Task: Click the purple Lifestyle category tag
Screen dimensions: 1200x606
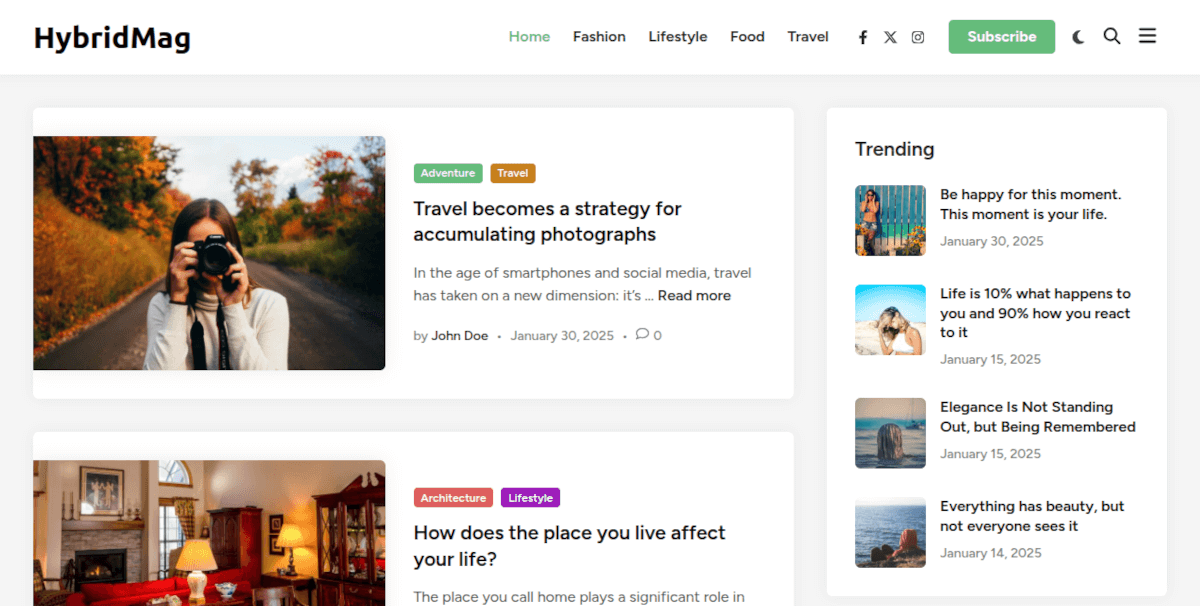Action: coord(530,498)
